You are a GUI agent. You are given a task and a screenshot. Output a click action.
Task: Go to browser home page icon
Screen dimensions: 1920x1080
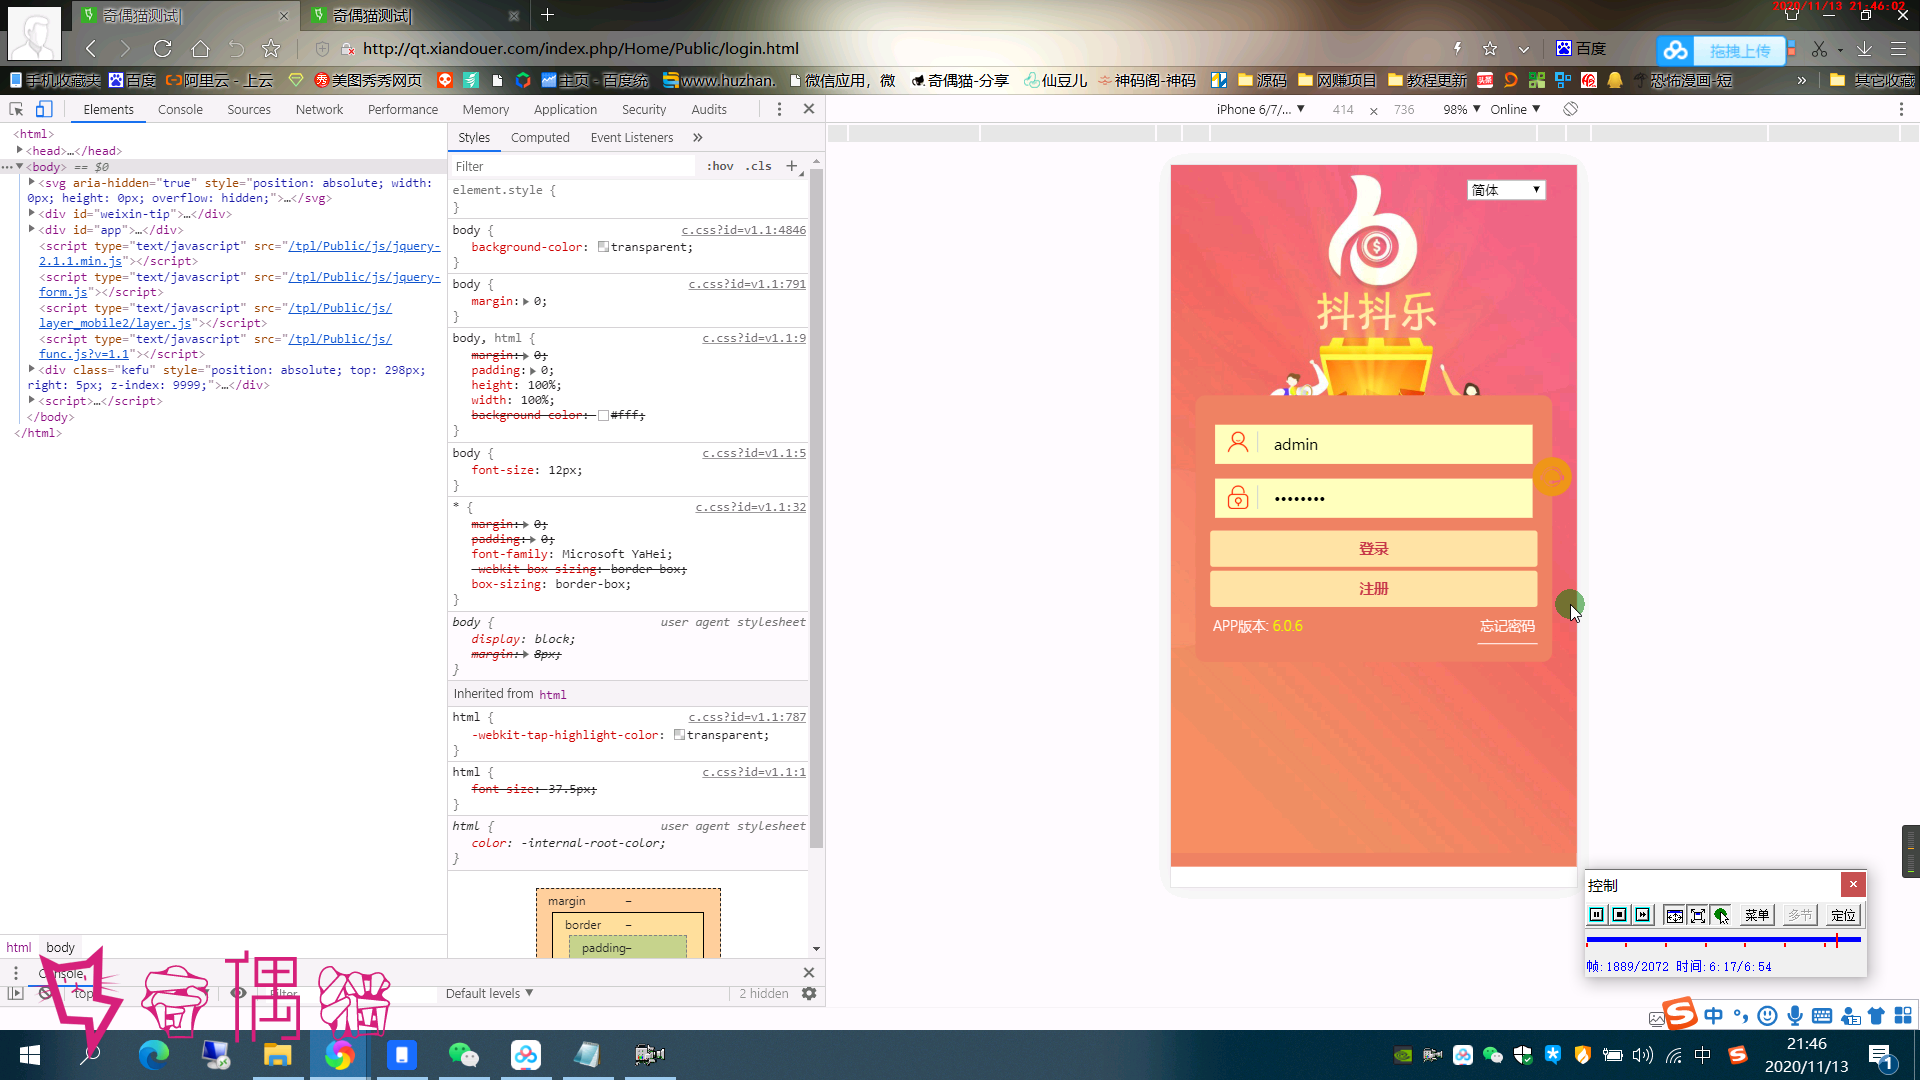click(200, 48)
